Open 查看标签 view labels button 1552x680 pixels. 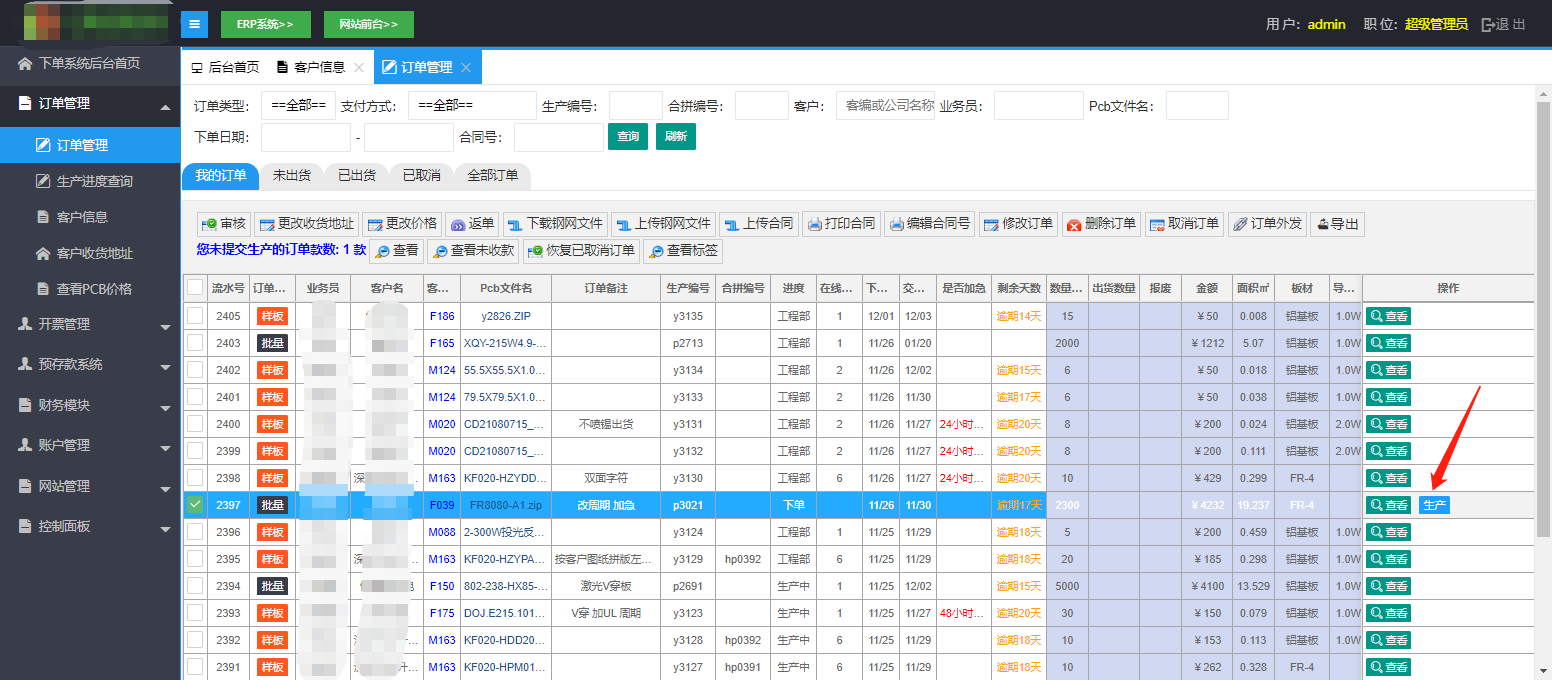coord(683,251)
